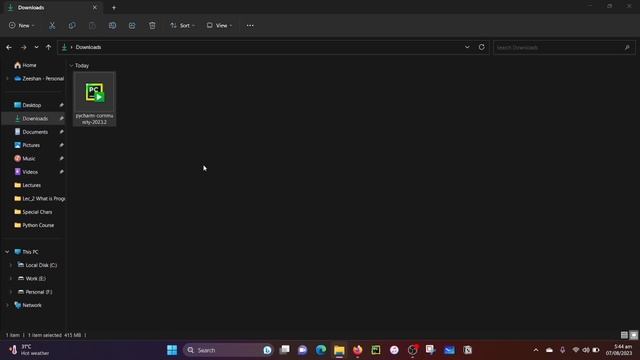This screenshot has height=360, width=640.
Task: Click the taskbar Search box
Action: 228,350
